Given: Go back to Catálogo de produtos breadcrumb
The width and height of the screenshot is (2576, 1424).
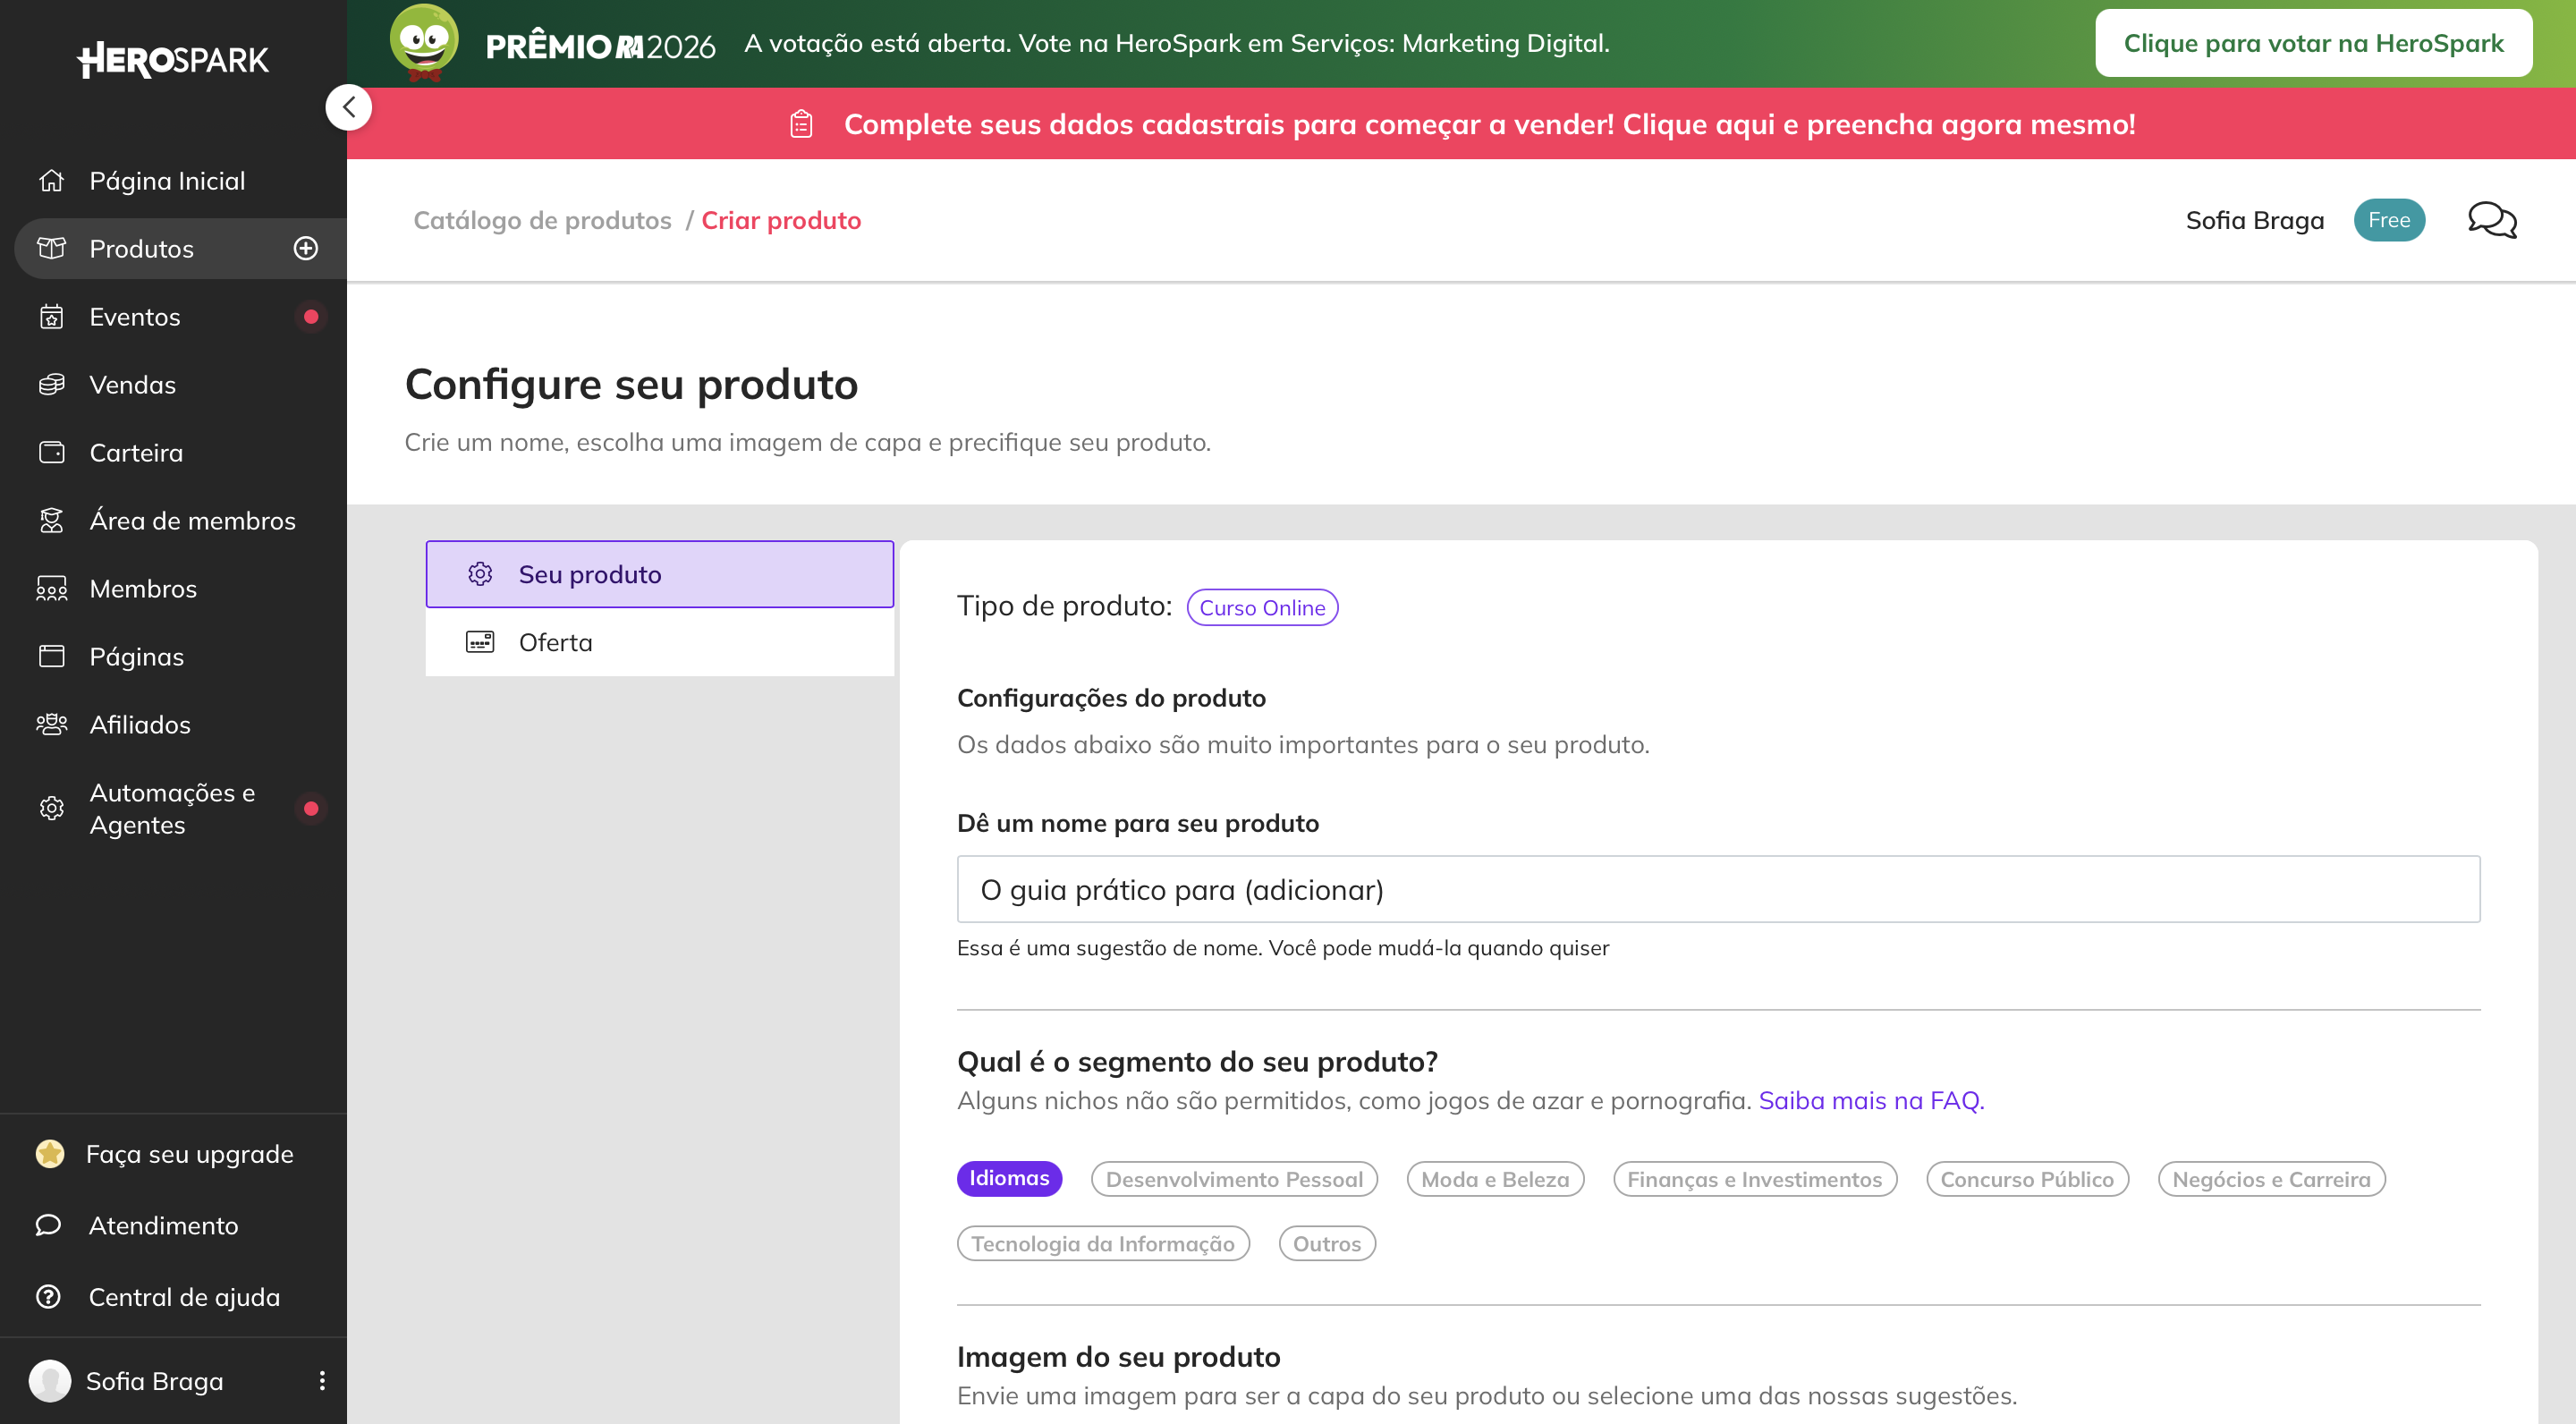Looking at the screenshot, I should click(543, 220).
